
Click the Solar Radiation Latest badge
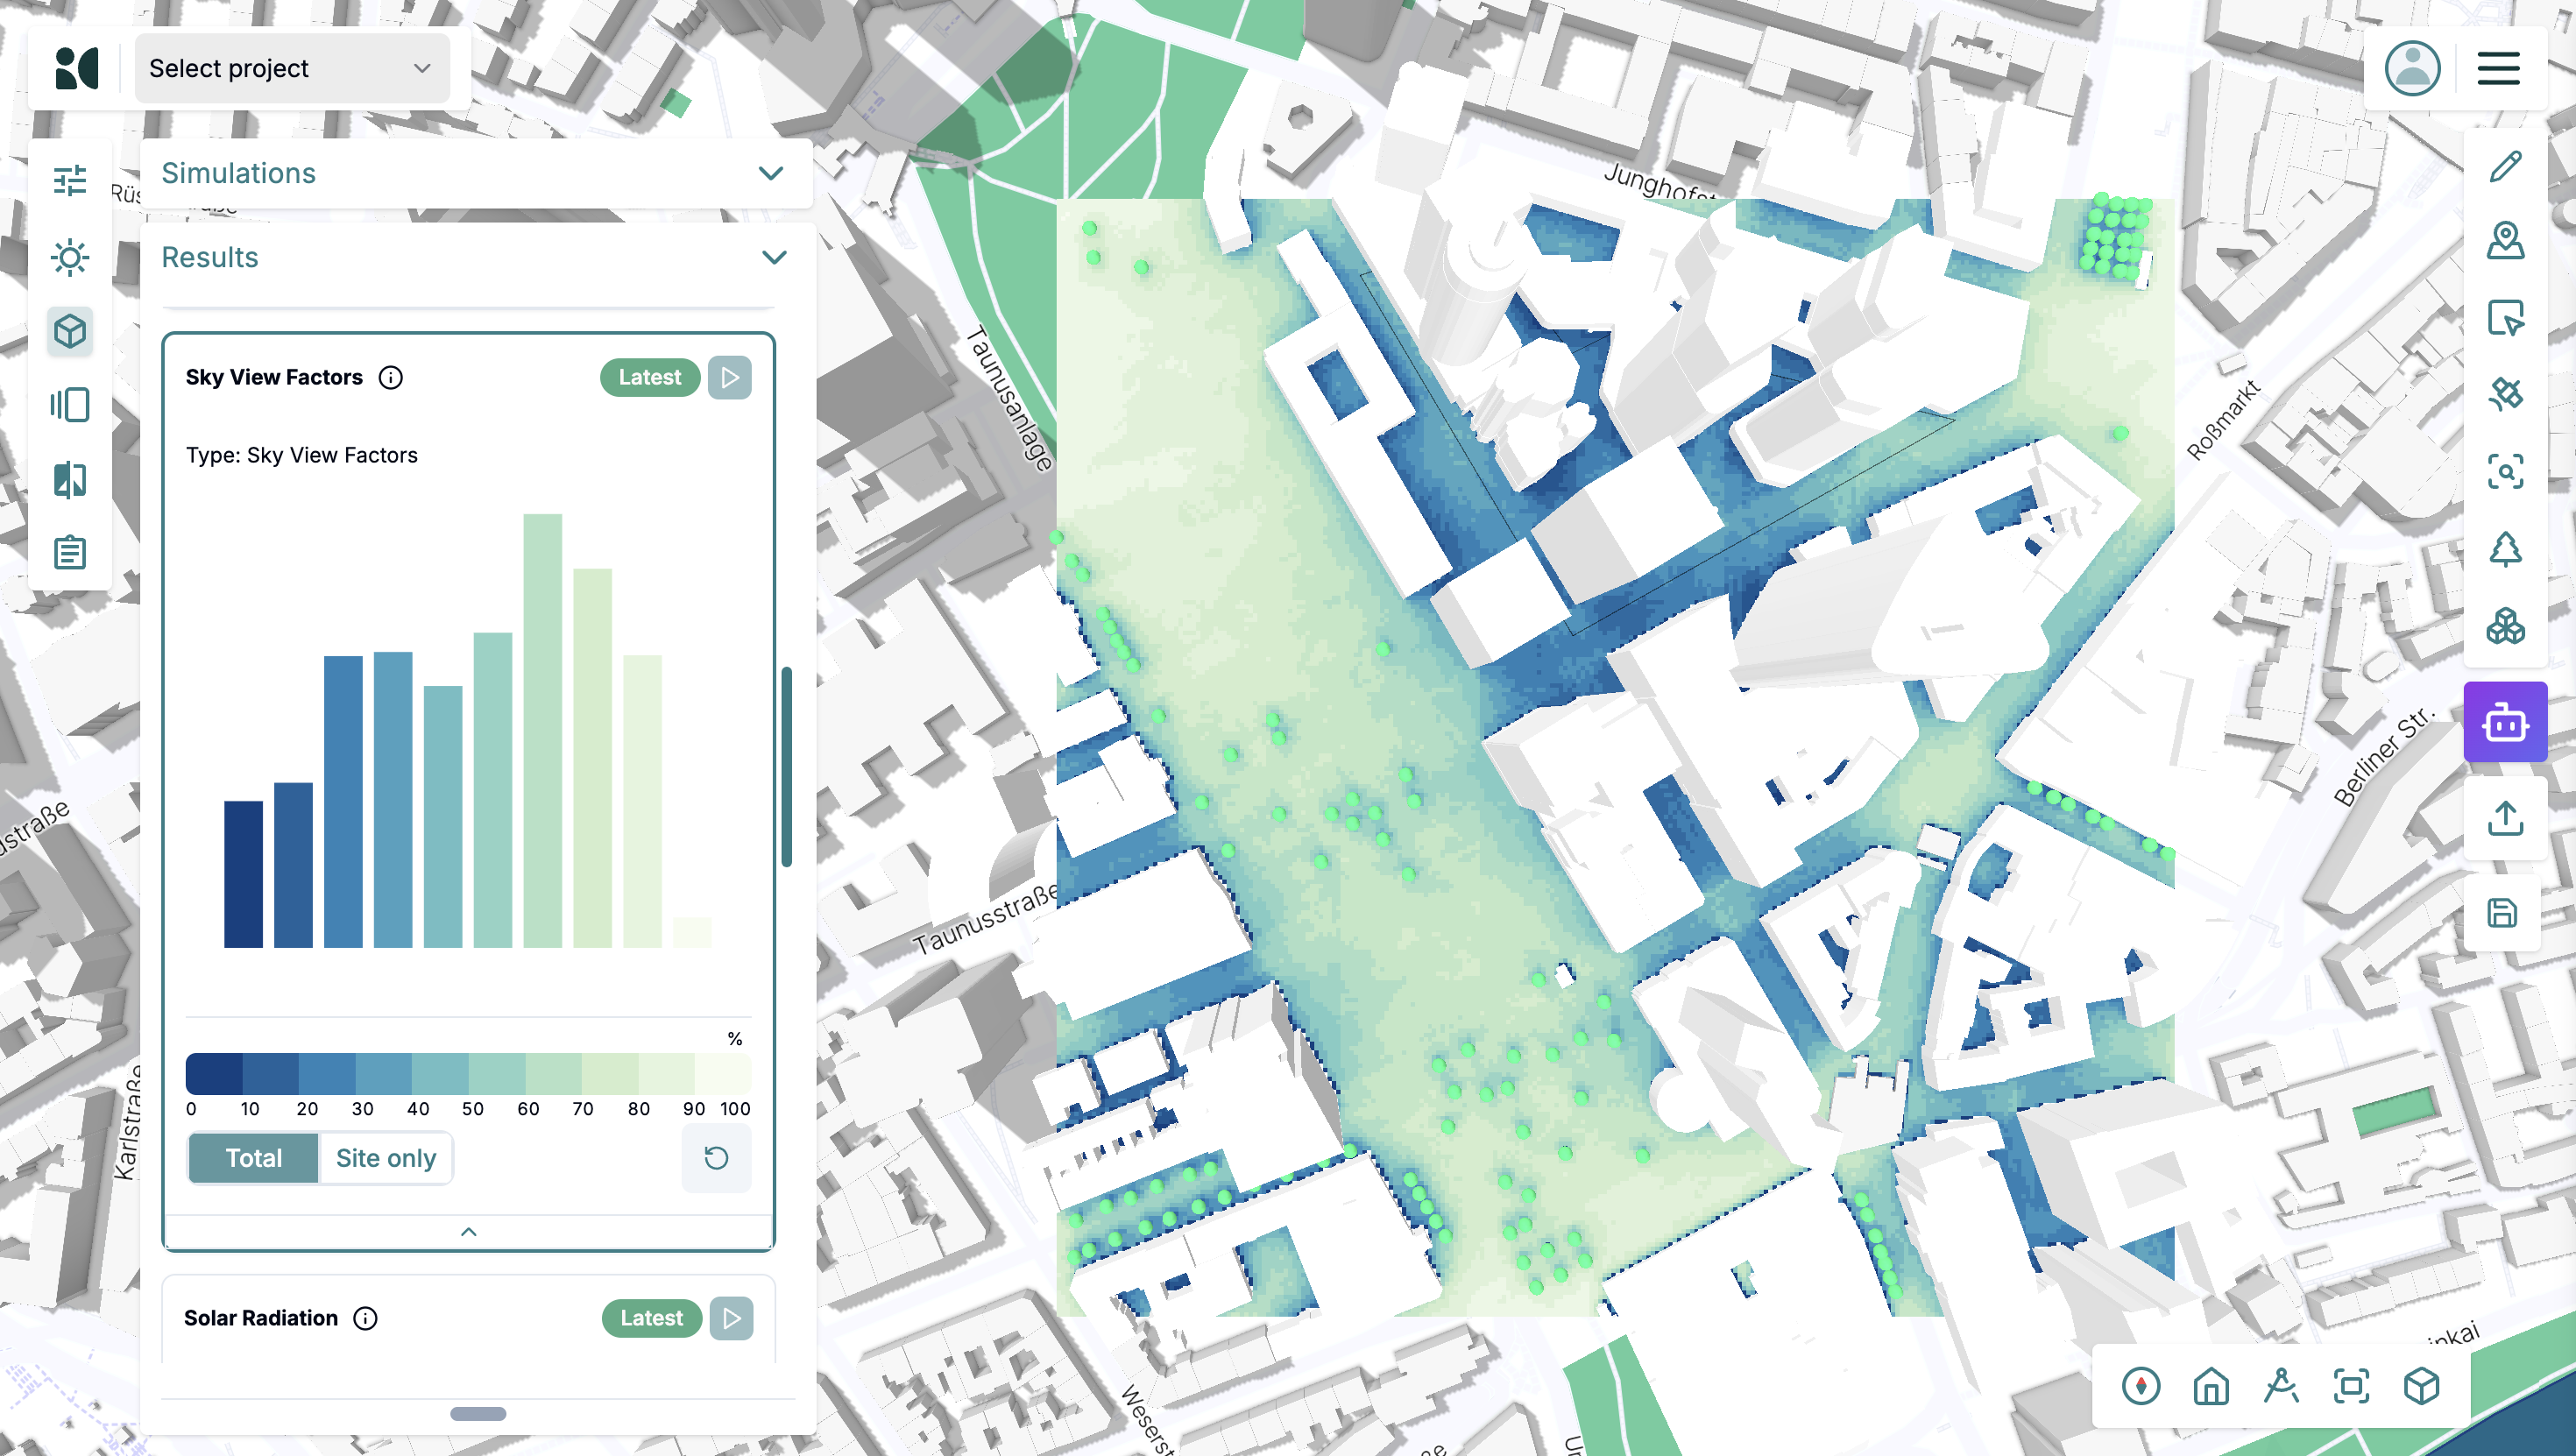tap(651, 1318)
